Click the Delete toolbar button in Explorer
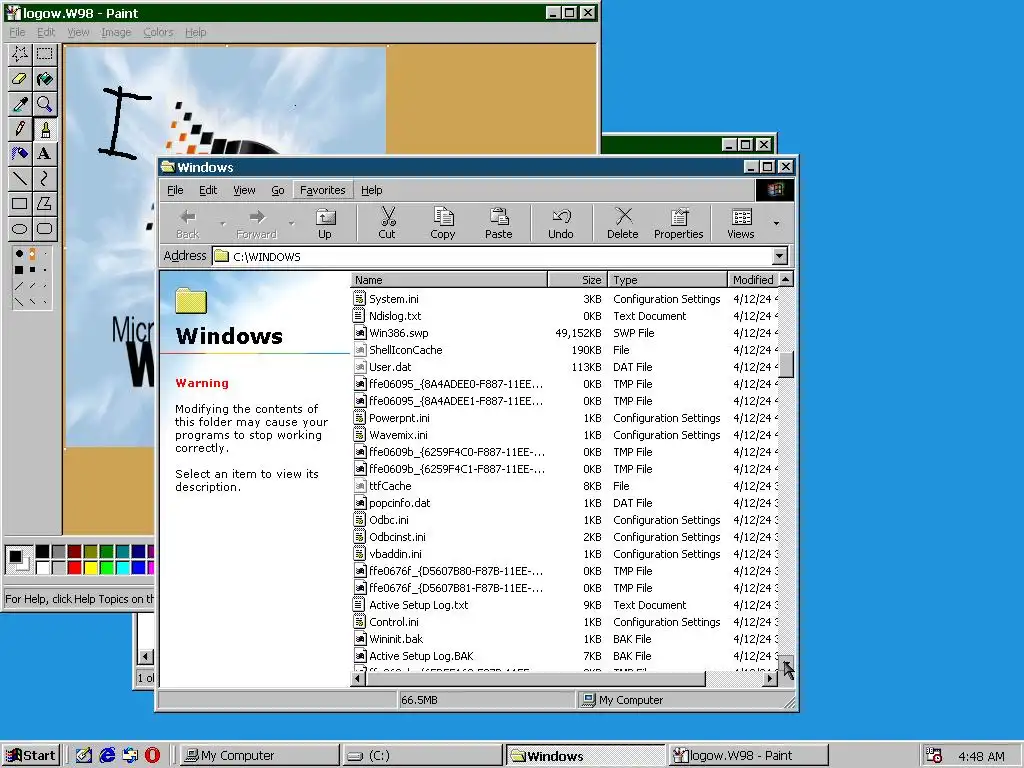This screenshot has height=768, width=1024. click(622, 223)
